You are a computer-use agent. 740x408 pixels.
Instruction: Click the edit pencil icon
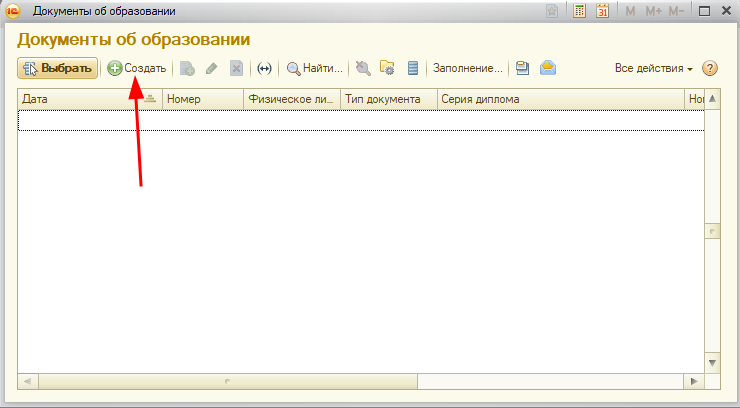click(211, 68)
